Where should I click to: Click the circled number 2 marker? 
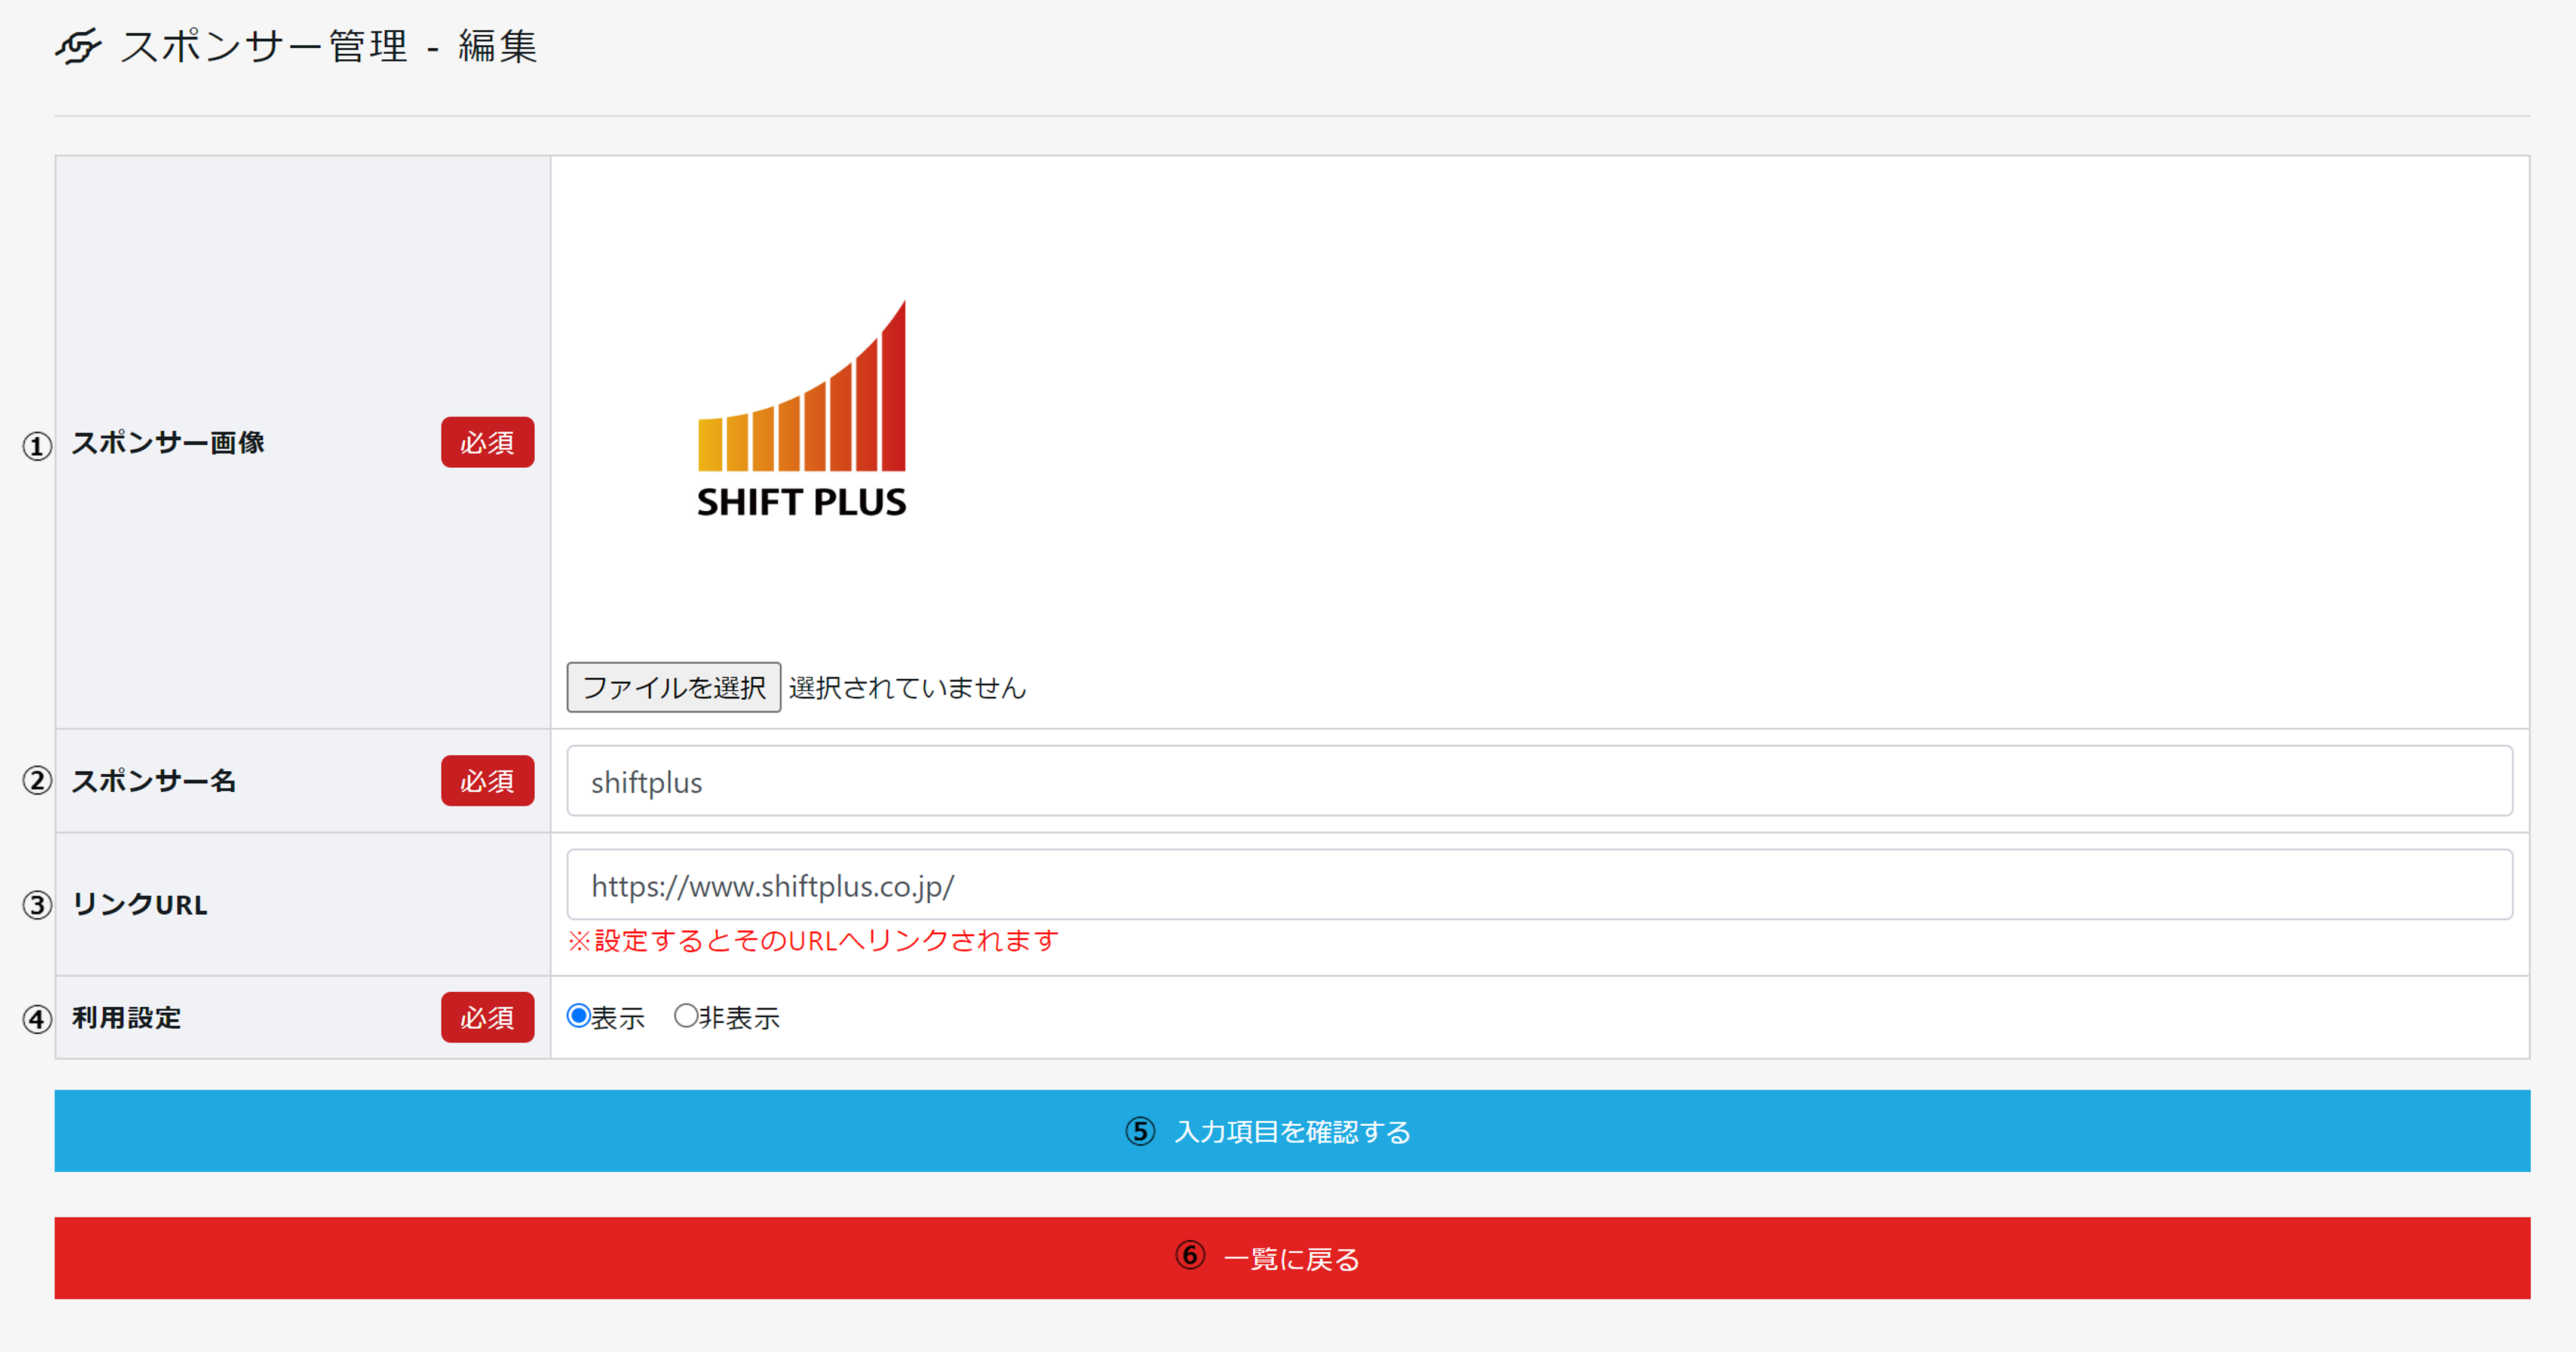(x=37, y=781)
